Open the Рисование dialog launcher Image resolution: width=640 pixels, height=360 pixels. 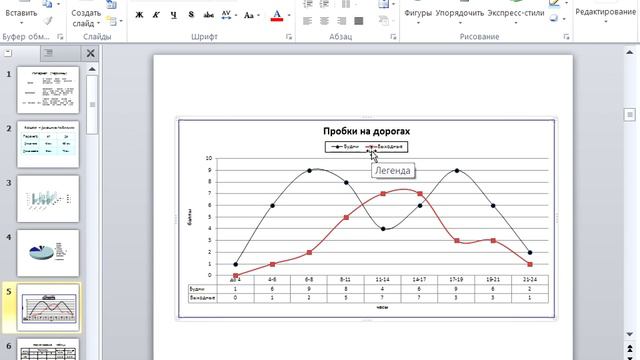(x=567, y=37)
